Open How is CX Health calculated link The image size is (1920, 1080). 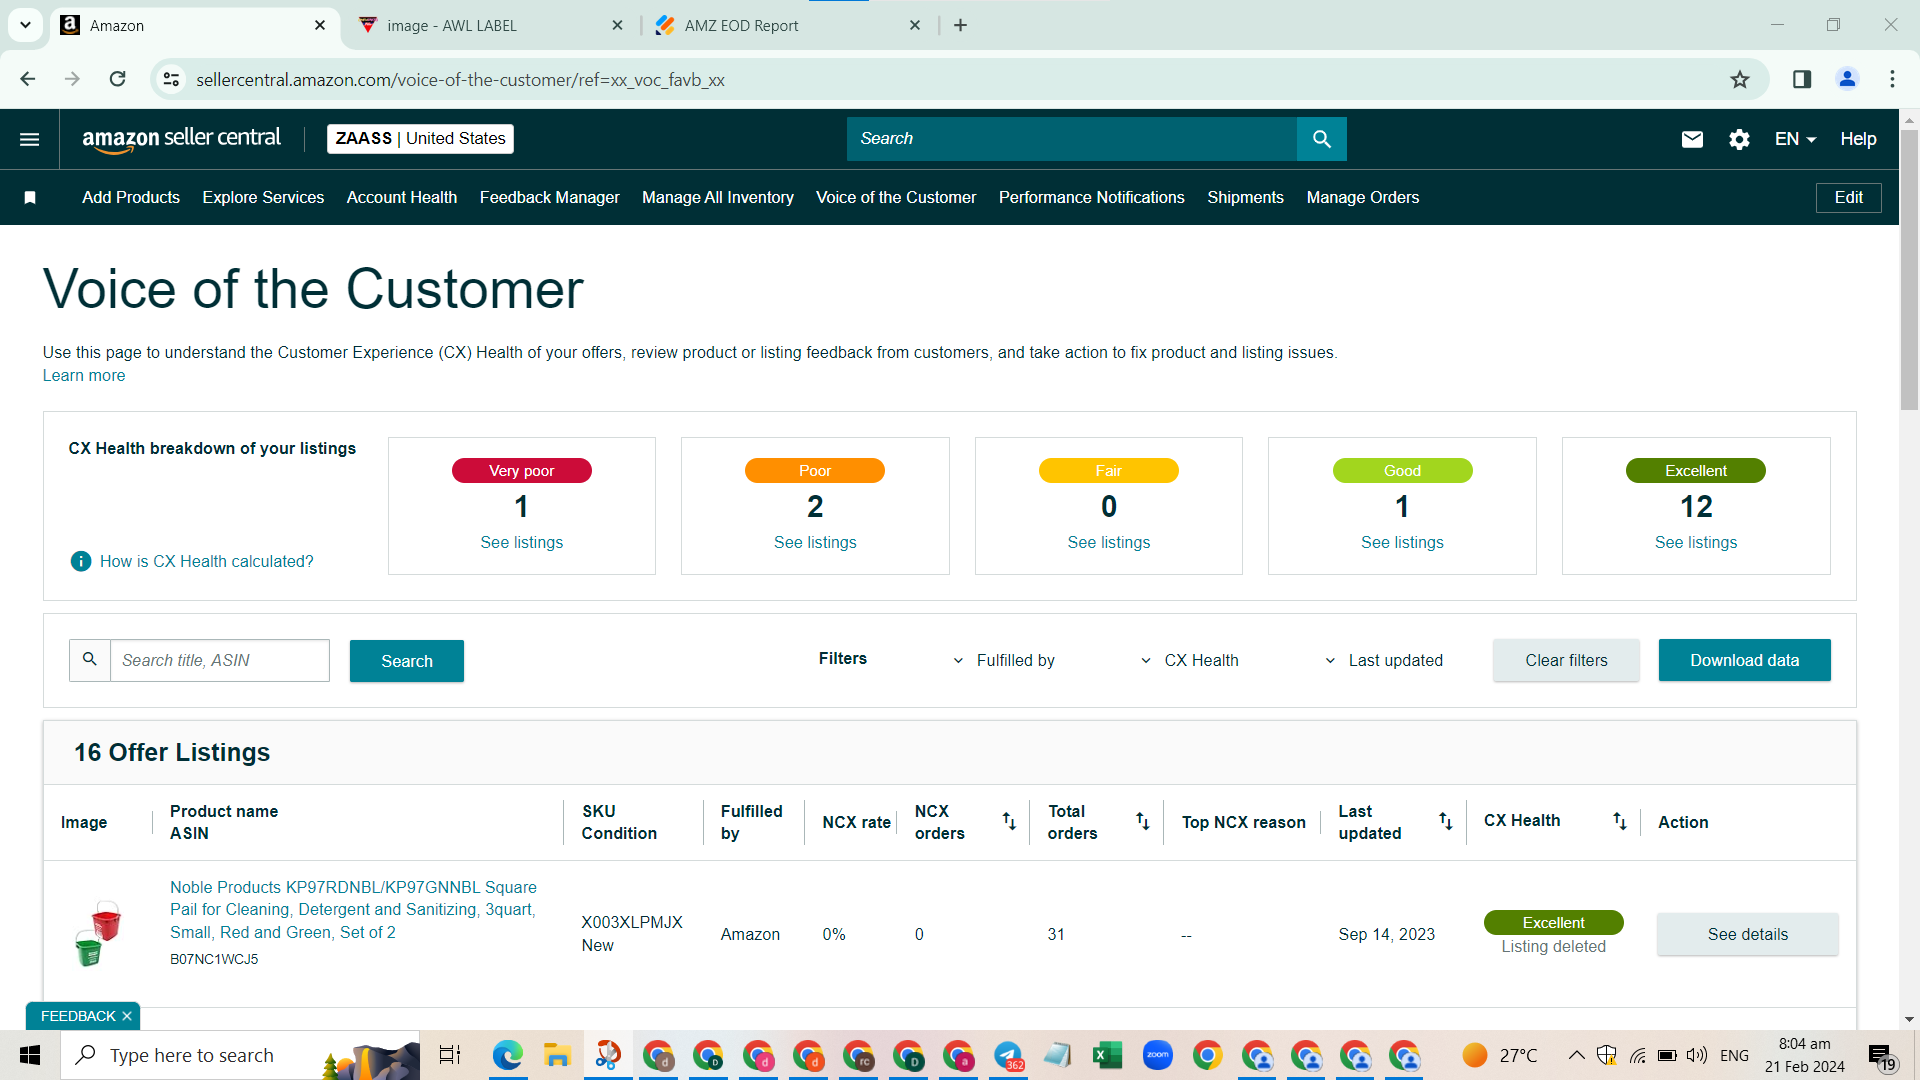click(207, 562)
